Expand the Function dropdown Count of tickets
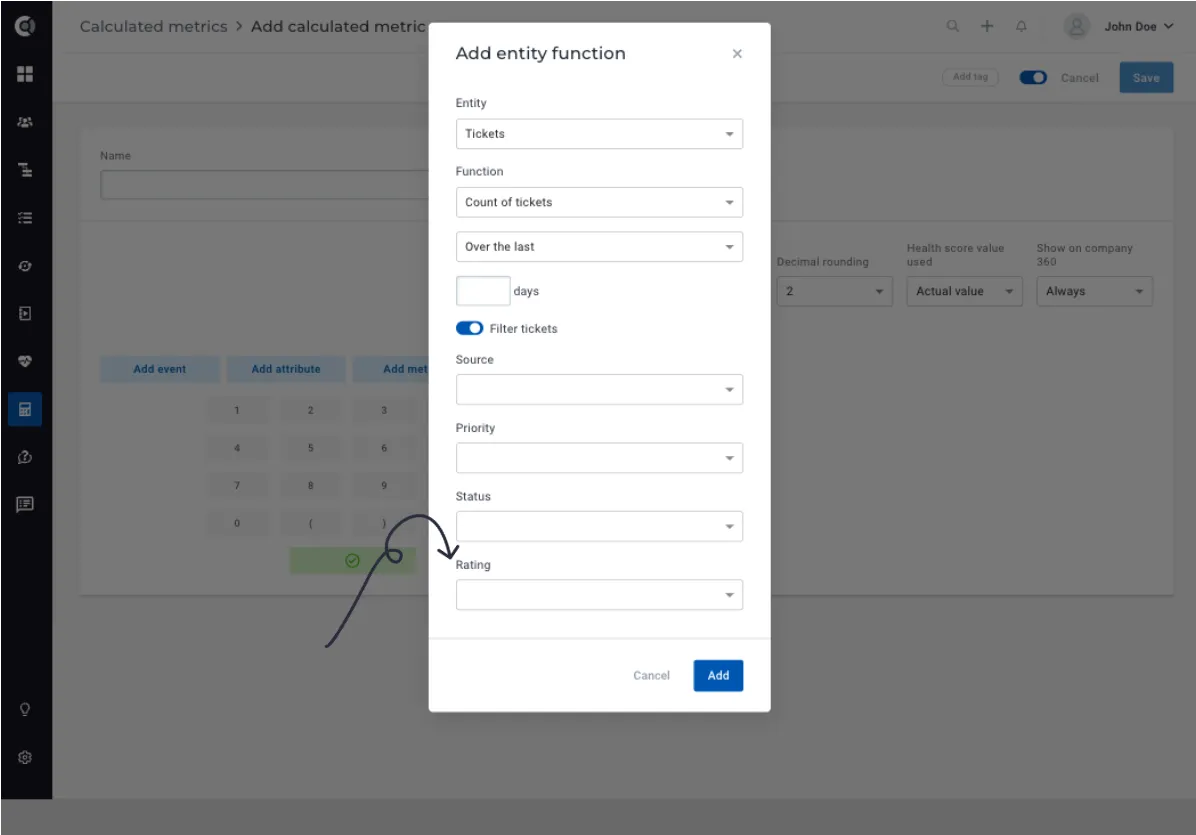The image size is (1196, 835). (x=600, y=203)
